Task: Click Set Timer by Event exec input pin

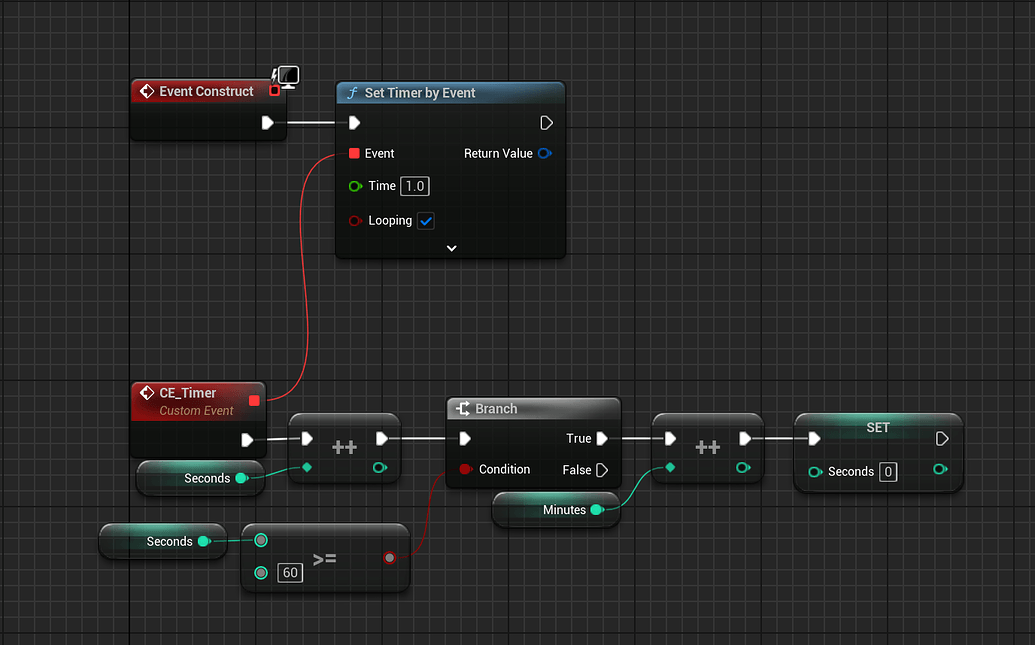Action: 354,123
